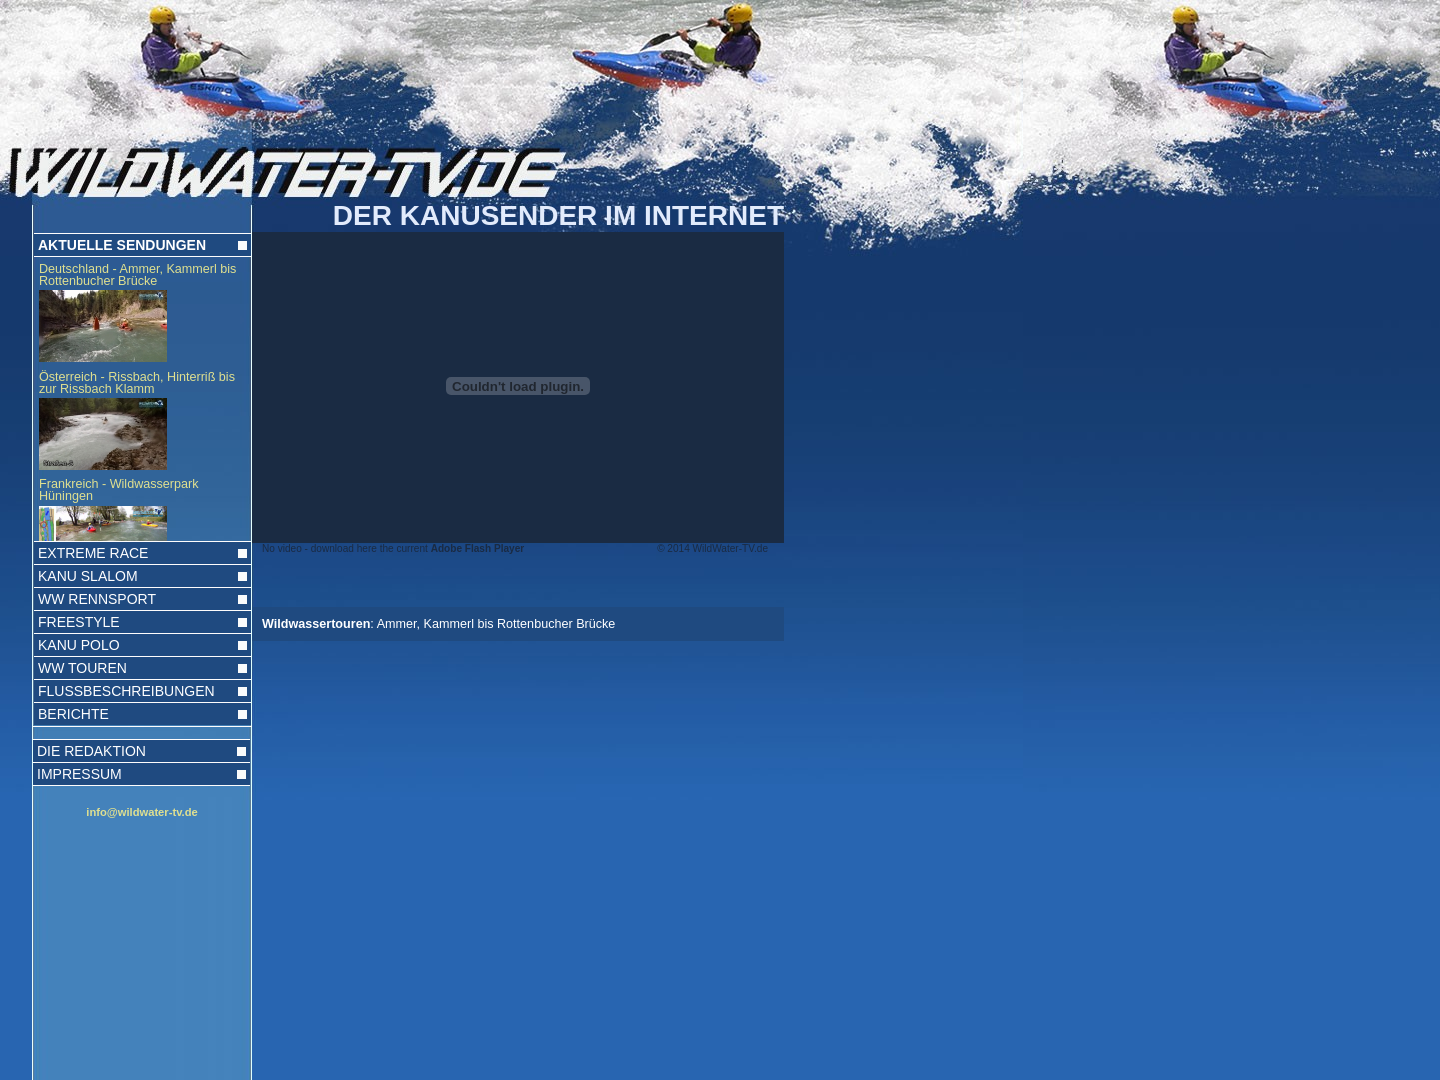Viewport: 1440px width, 1080px height.
Task: Click the square marker beside BERICHTE
Action: [x=242, y=715]
